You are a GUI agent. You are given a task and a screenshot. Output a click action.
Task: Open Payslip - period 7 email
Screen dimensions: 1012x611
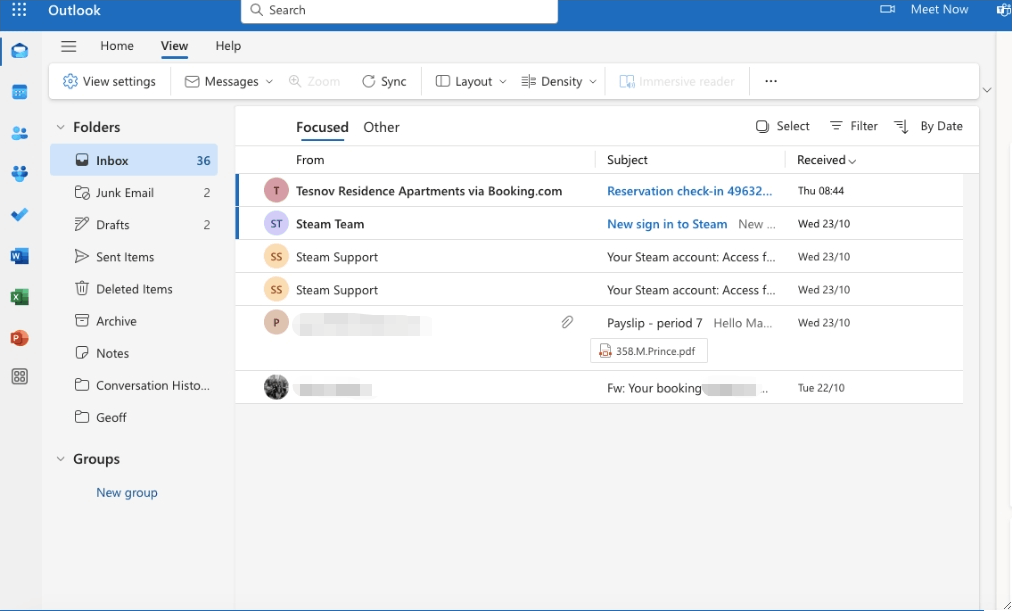(599, 338)
